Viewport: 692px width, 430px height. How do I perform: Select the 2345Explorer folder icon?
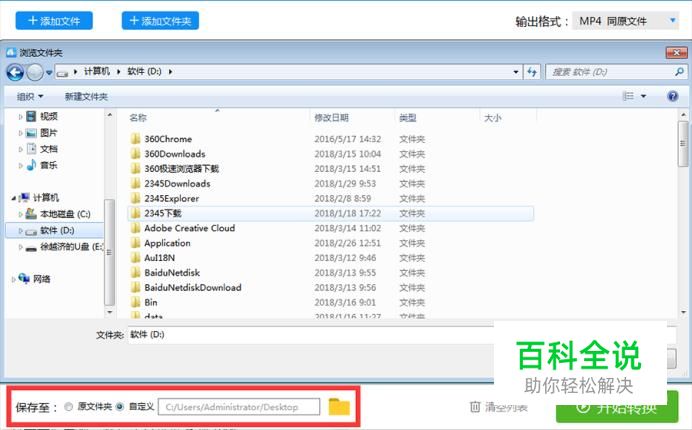(135, 198)
